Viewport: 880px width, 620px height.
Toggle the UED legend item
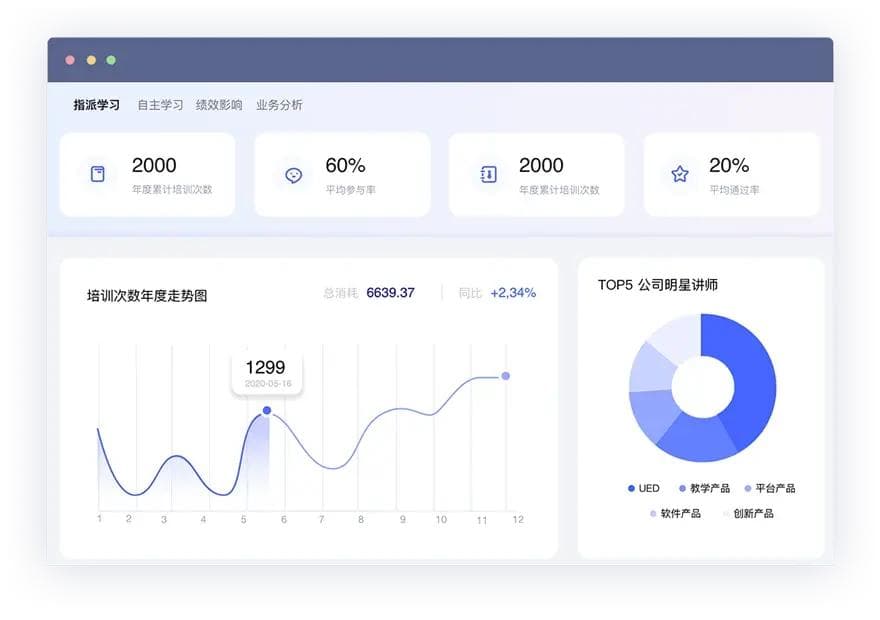pos(644,488)
